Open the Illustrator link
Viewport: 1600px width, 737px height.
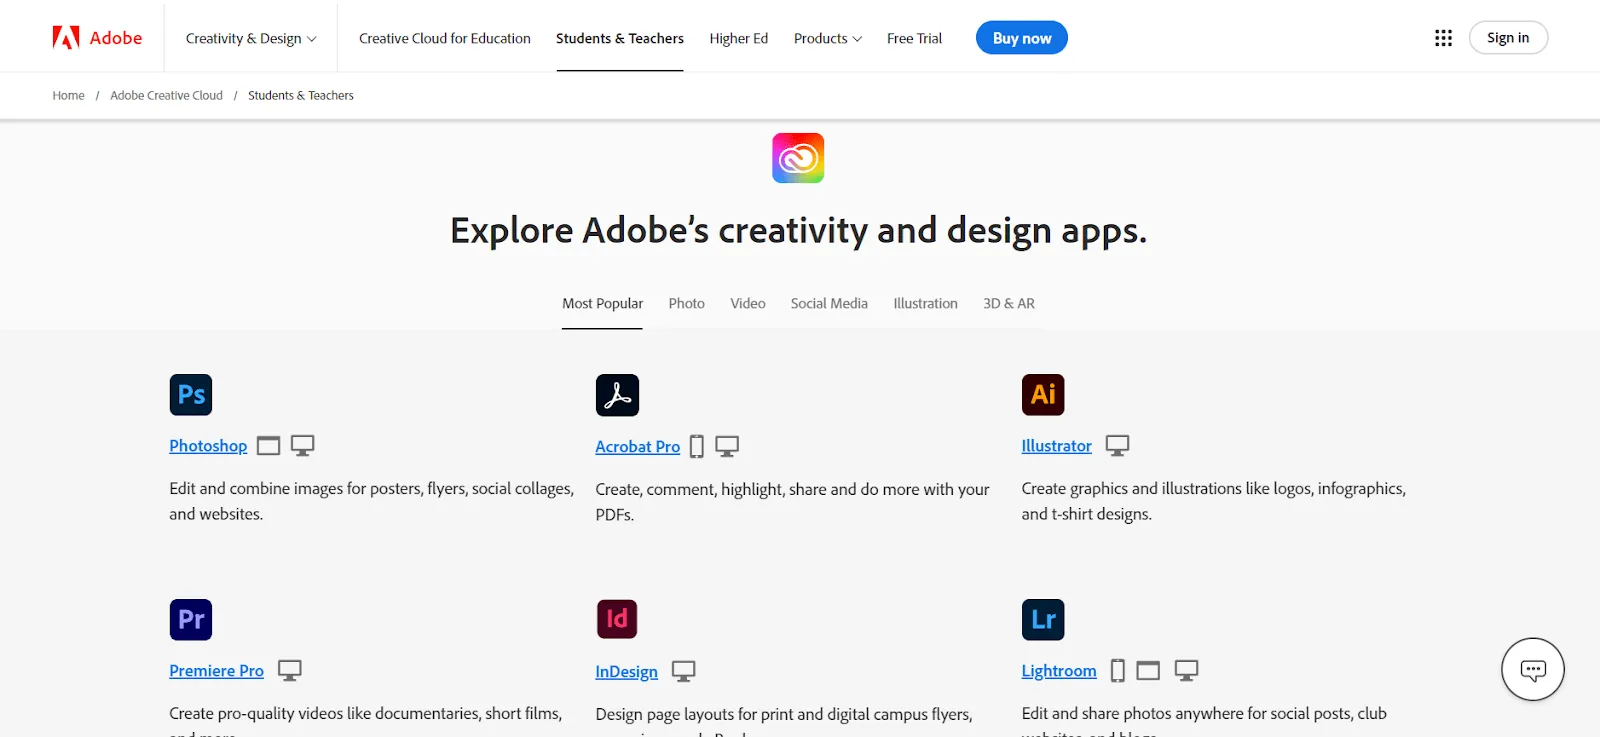(x=1057, y=446)
